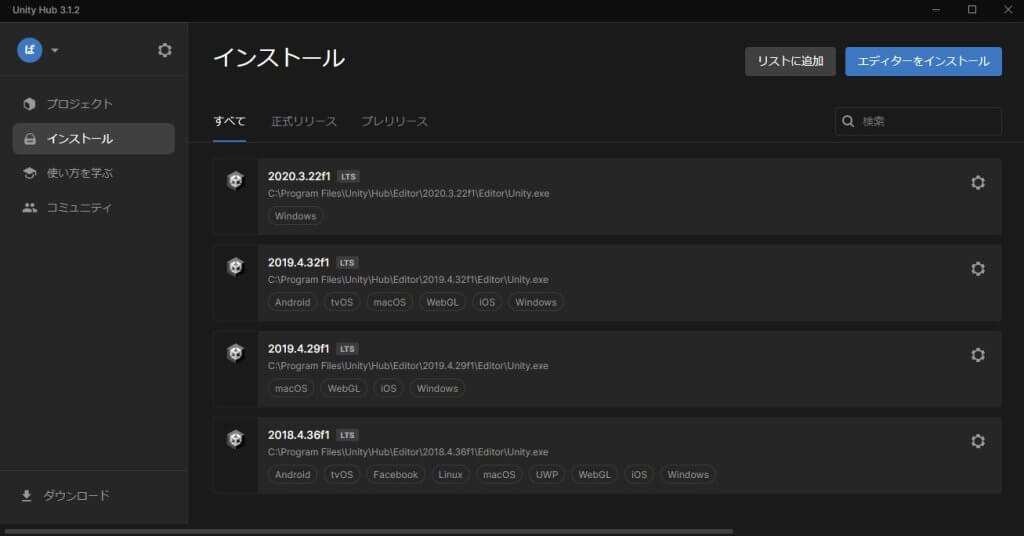
Task: Click UWP tag under 2018.4.36f1
Action: [x=547, y=475]
